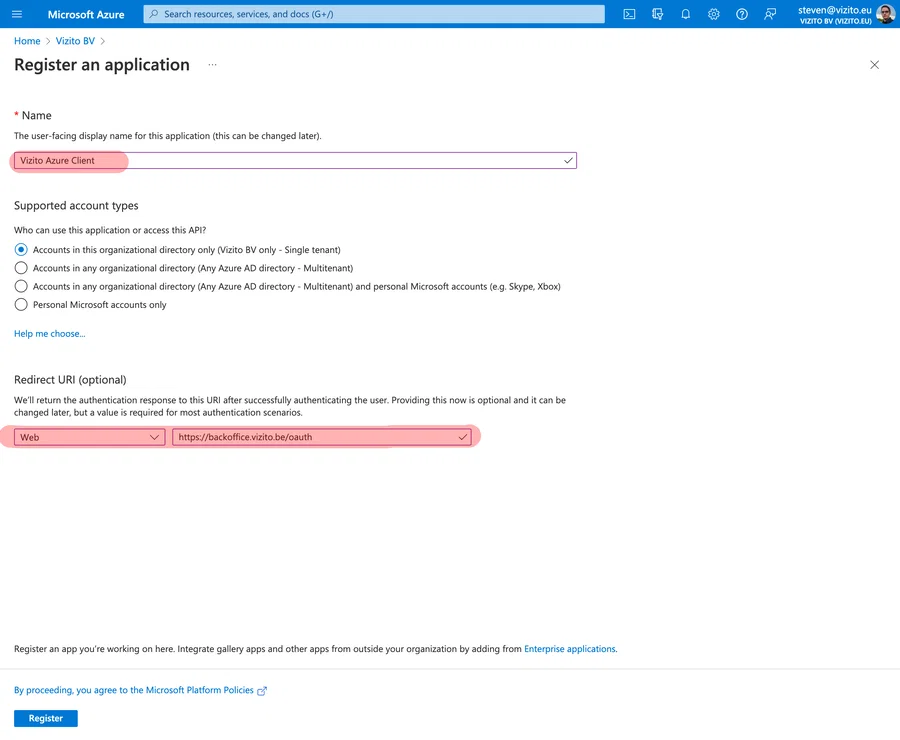The image size is (900, 740).
Task: Open account menu steven@vizito.eu
Action: click(x=835, y=14)
